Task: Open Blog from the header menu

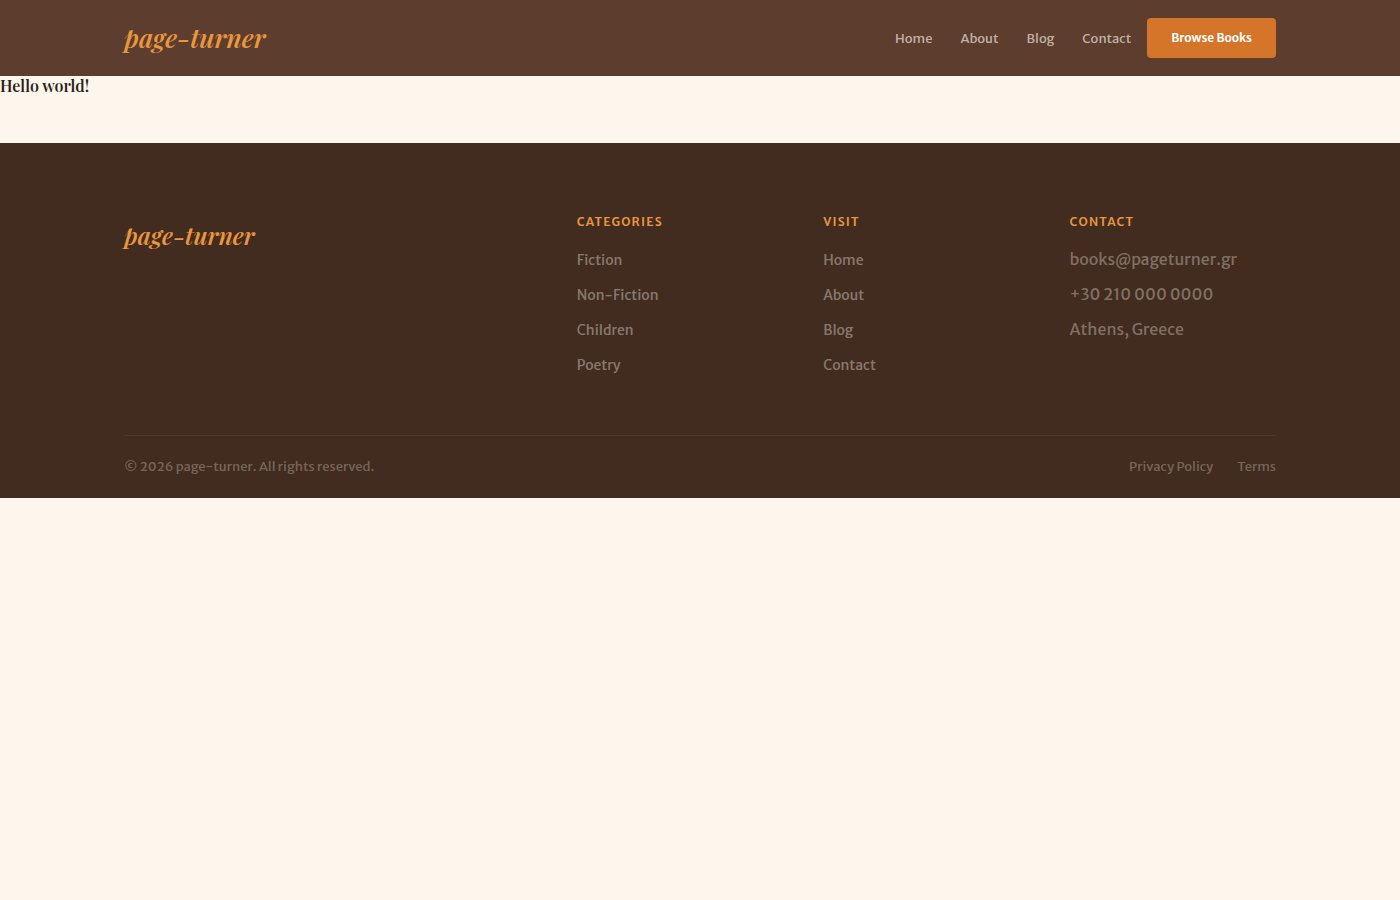Action: click(1040, 38)
